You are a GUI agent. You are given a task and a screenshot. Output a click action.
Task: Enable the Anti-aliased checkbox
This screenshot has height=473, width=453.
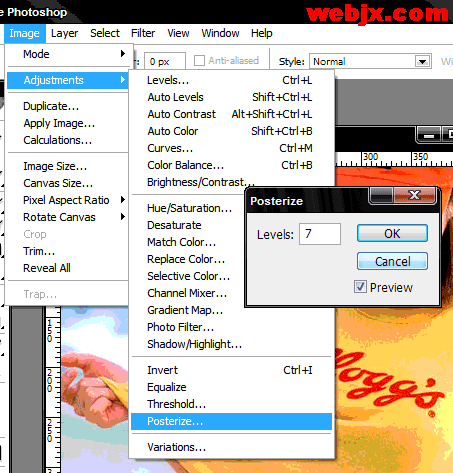(x=199, y=61)
